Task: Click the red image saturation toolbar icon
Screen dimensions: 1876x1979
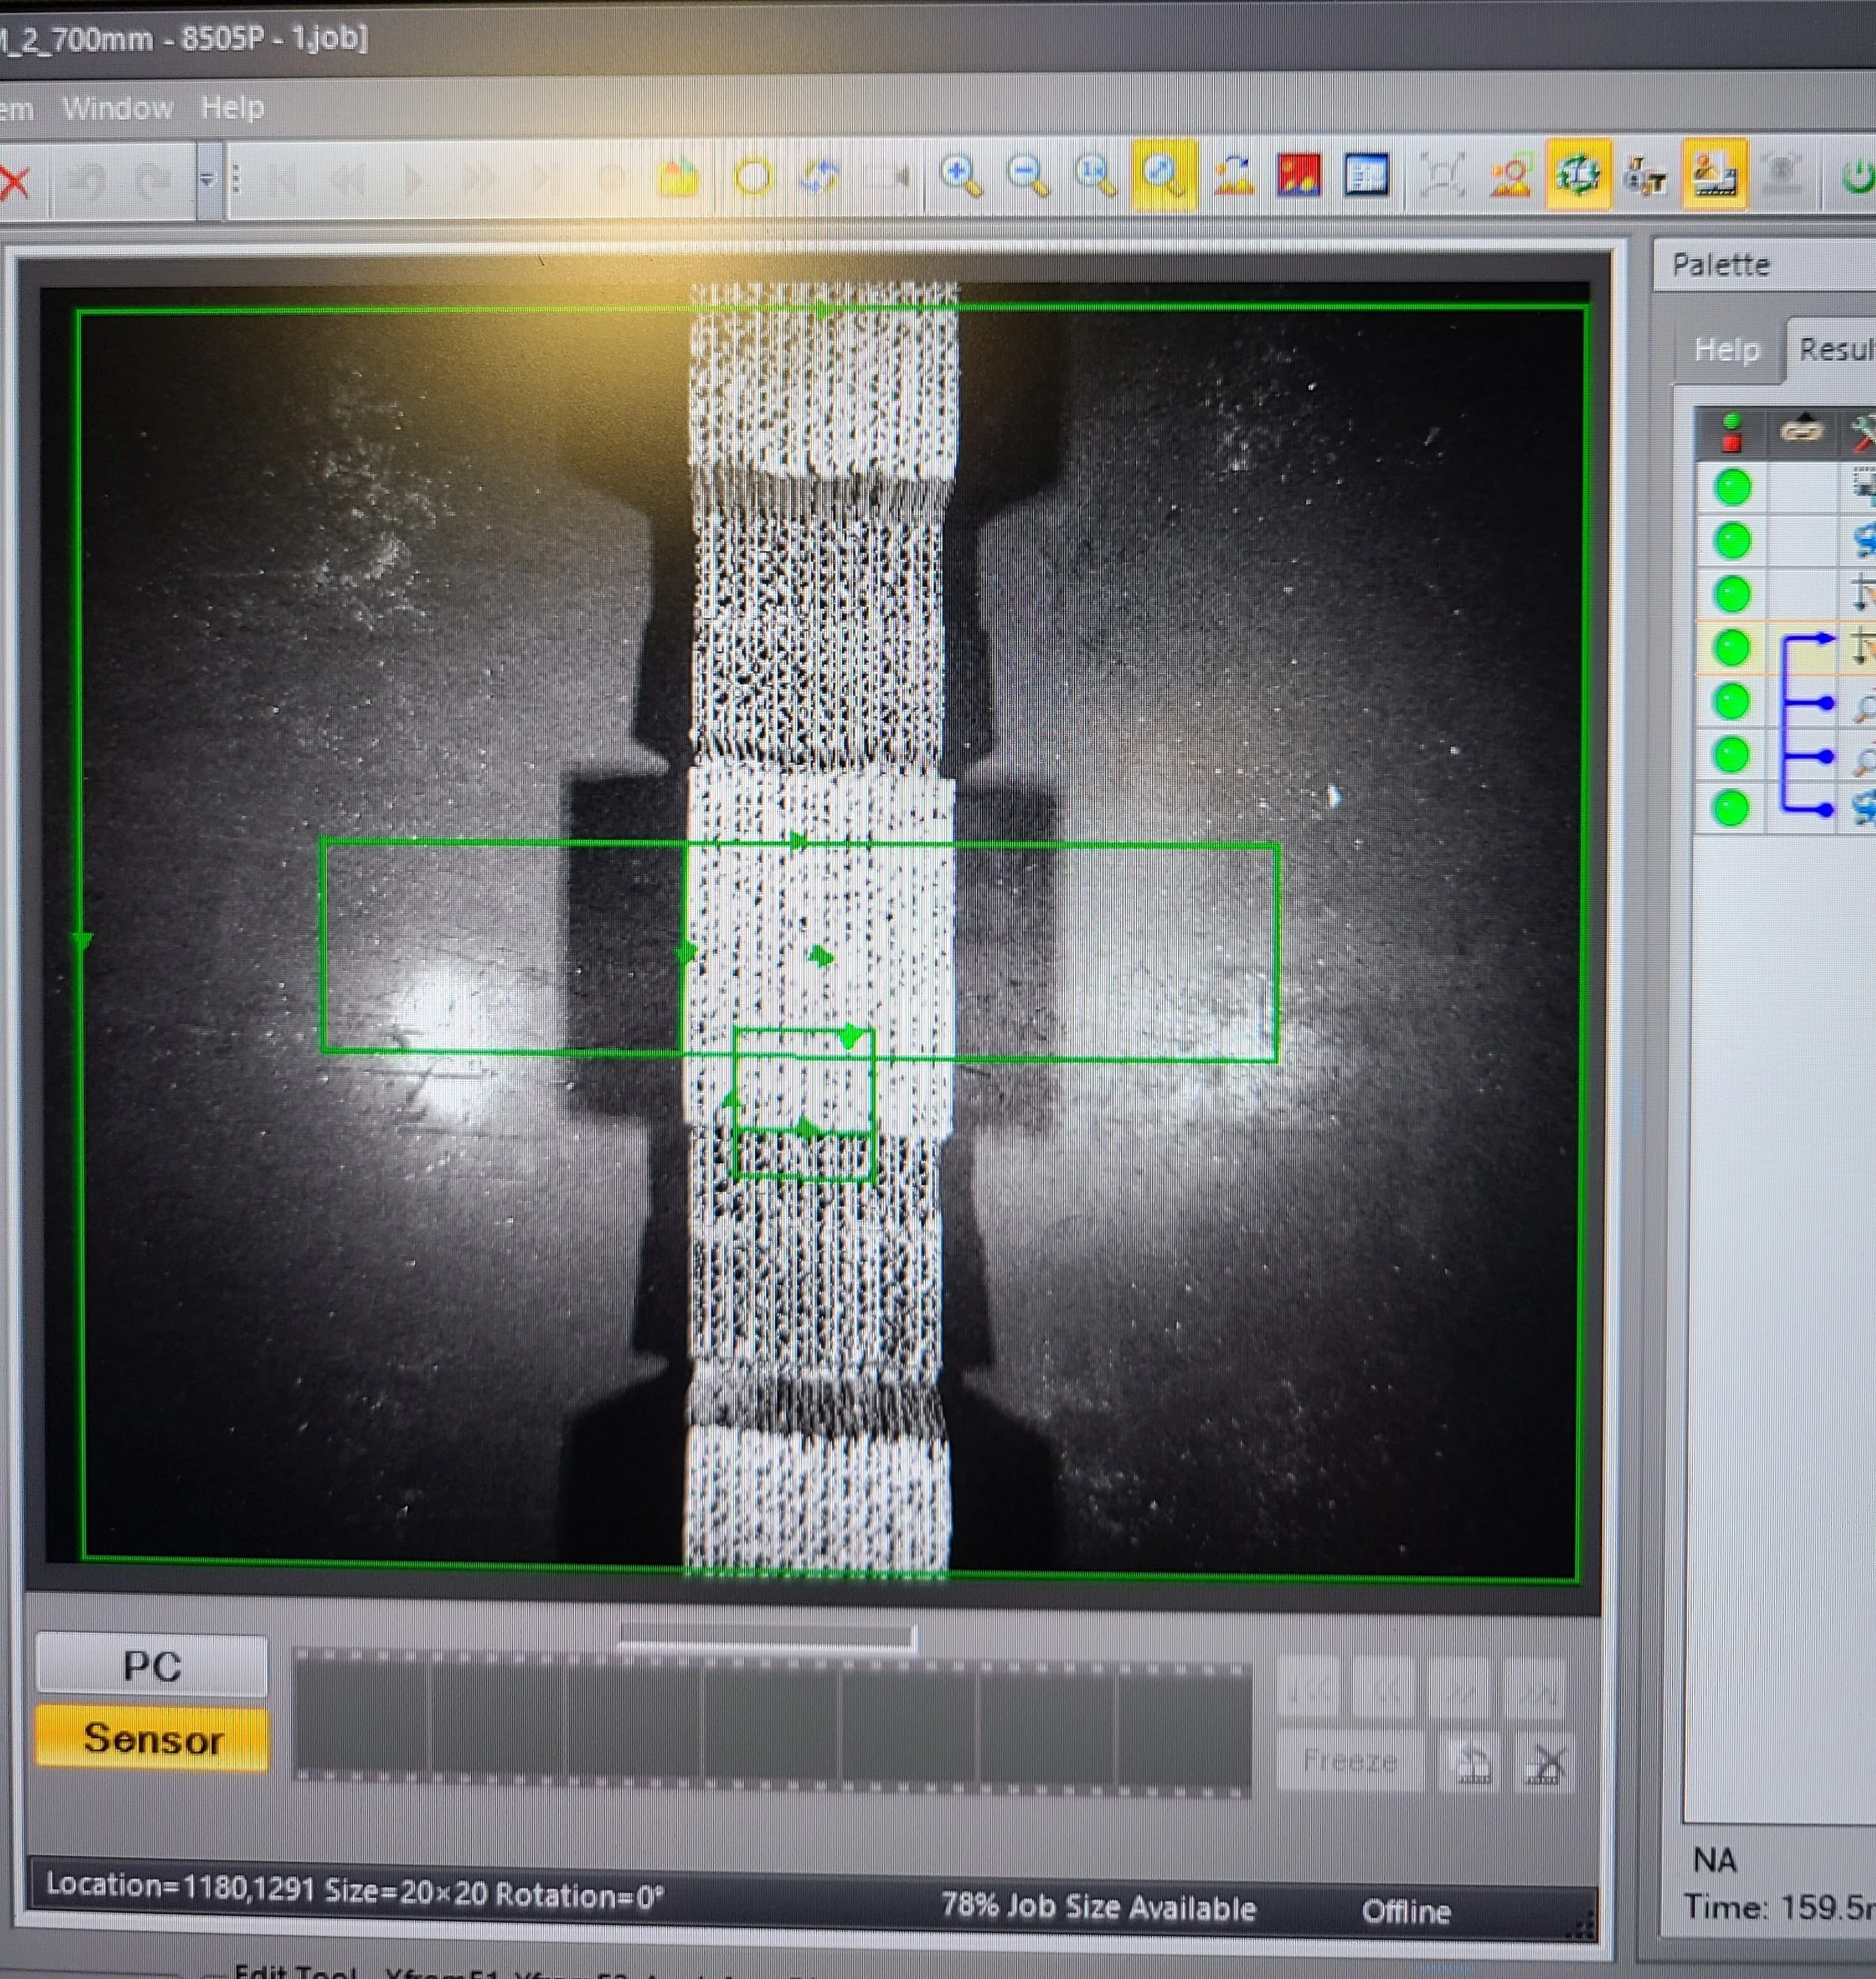Action: 1299,176
